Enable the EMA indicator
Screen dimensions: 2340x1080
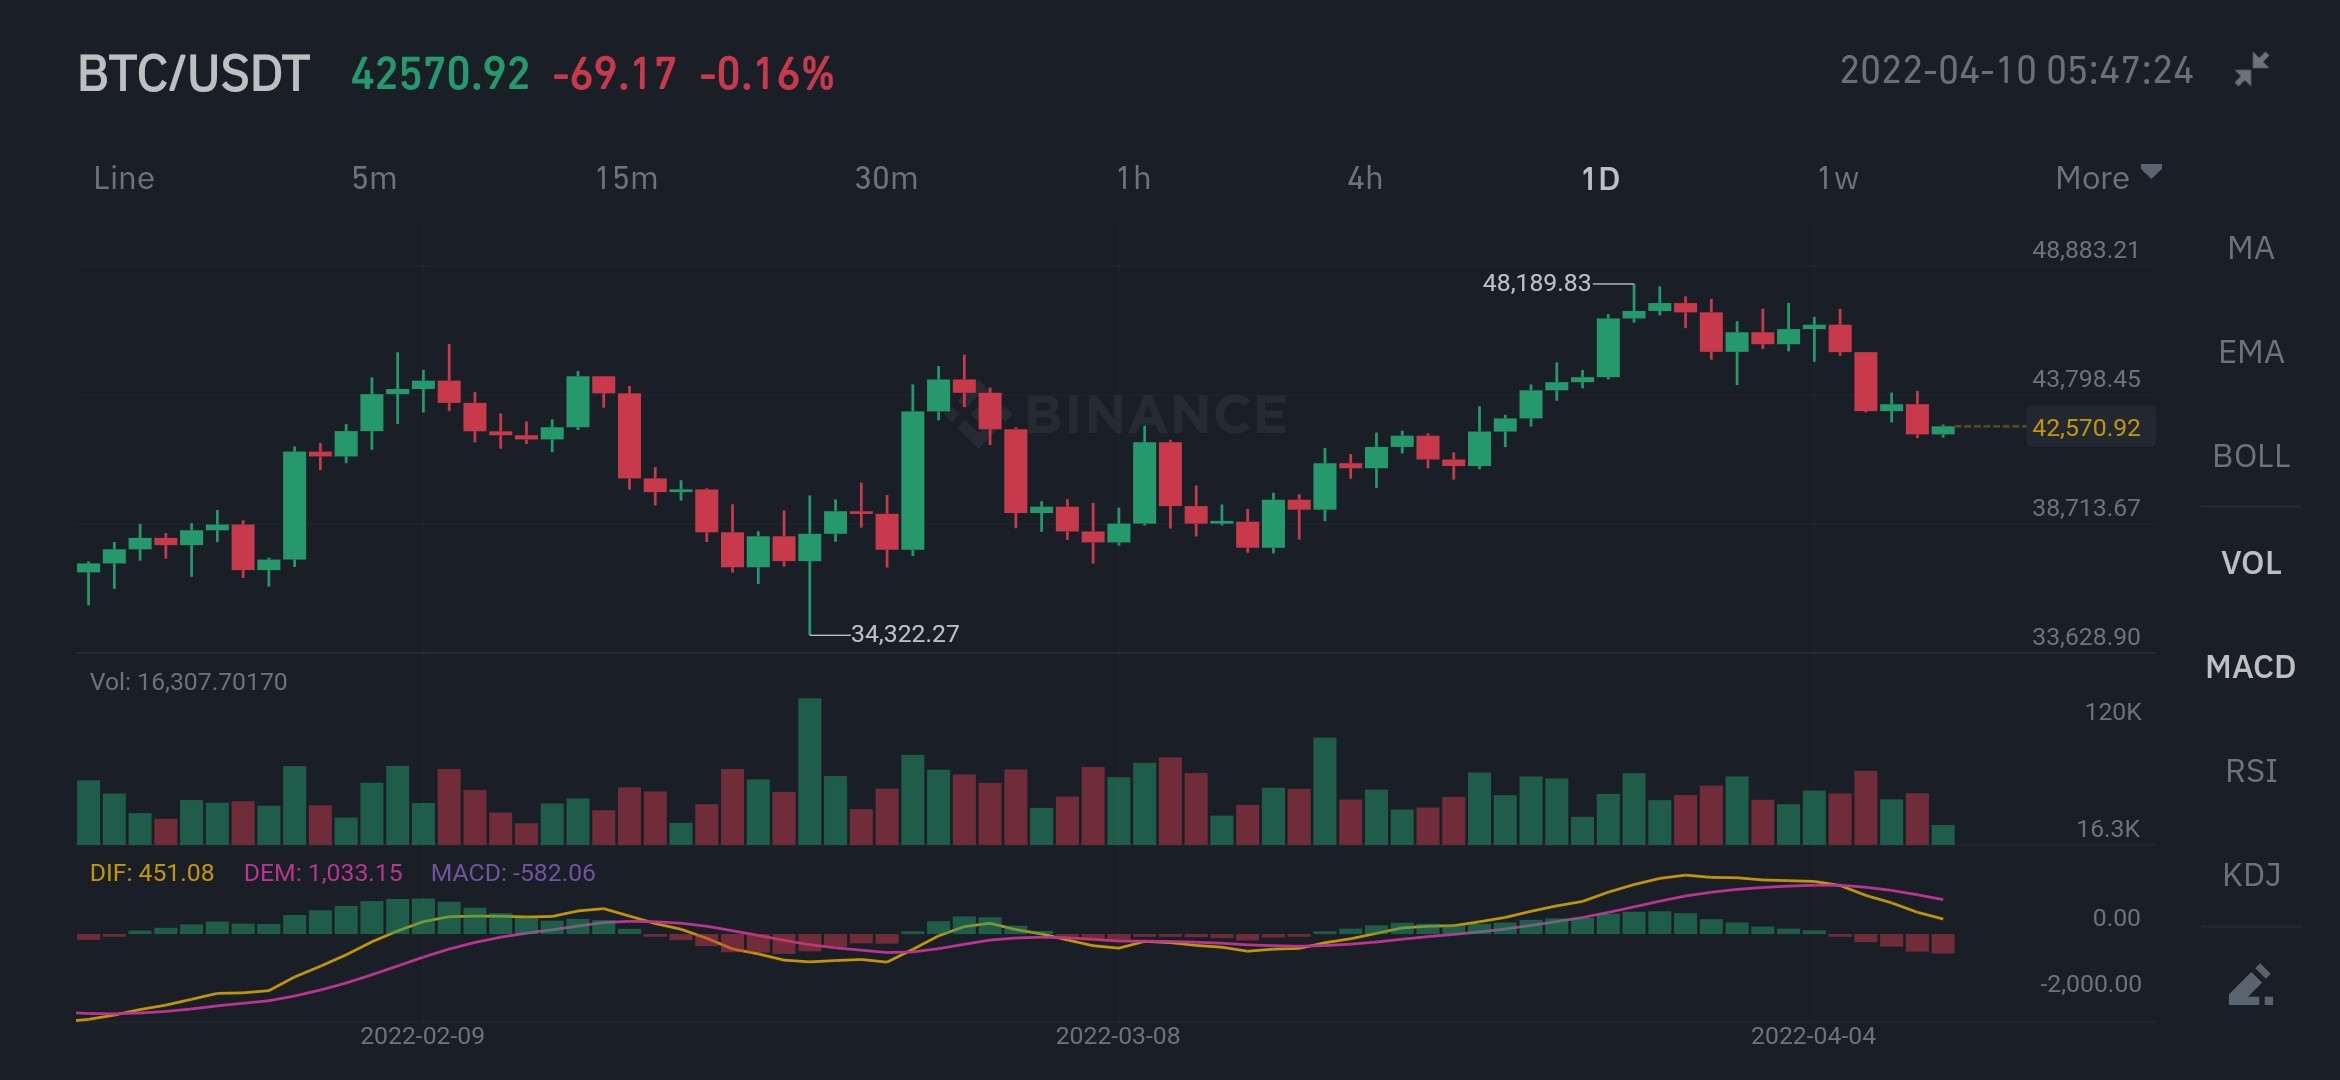(x=2251, y=352)
